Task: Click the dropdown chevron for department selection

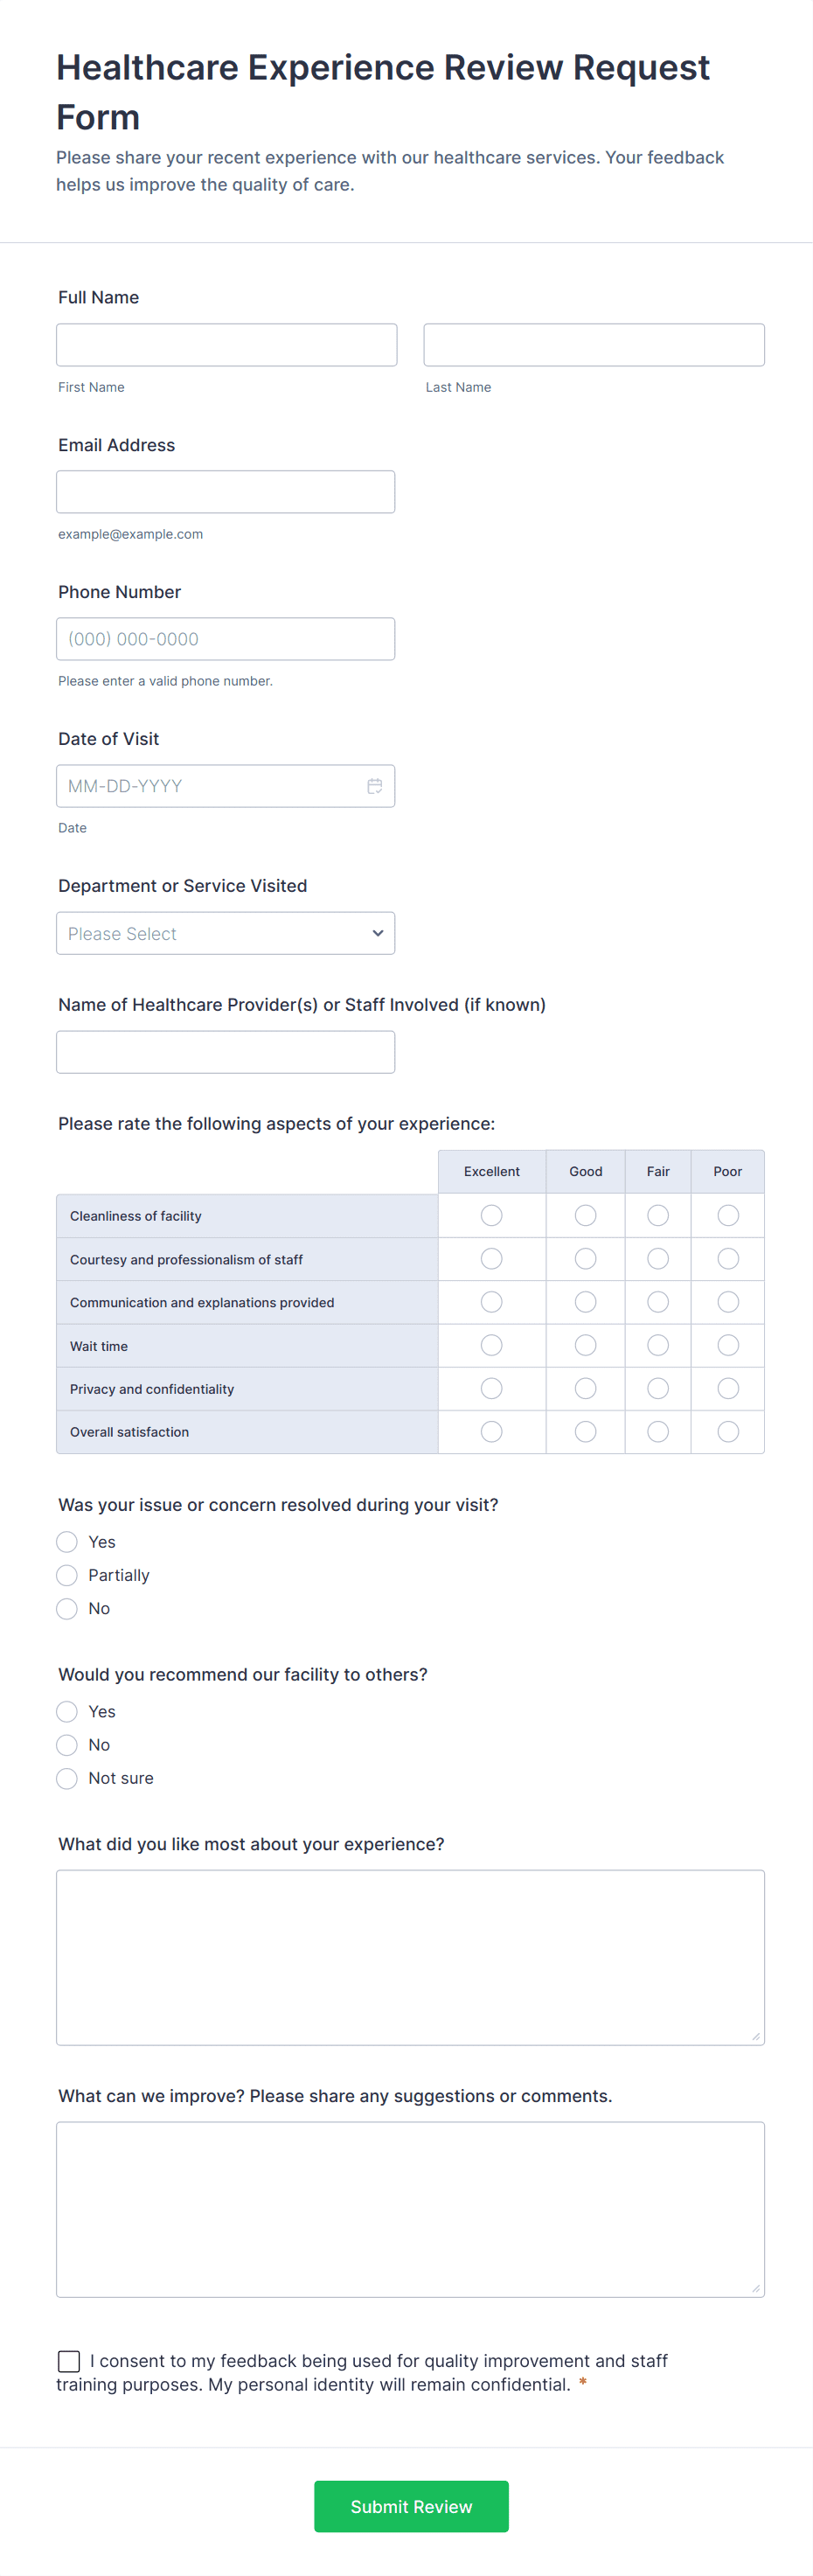Action: 378,932
